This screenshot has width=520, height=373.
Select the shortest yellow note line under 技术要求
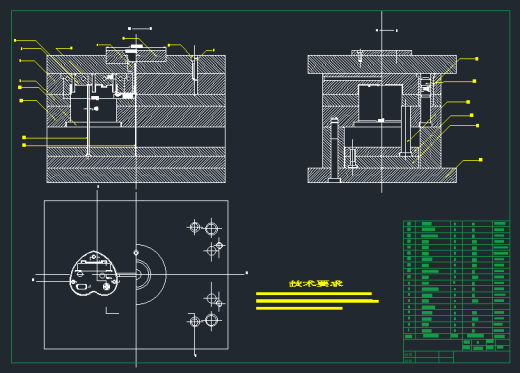click(x=299, y=308)
